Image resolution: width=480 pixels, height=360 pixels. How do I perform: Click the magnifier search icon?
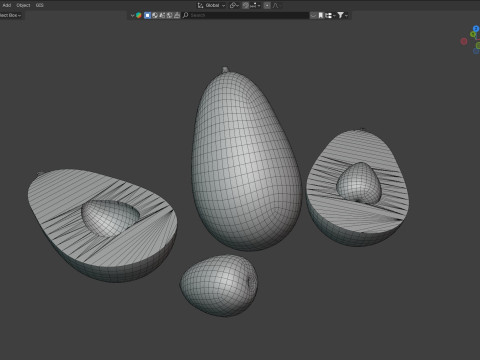[186, 15]
